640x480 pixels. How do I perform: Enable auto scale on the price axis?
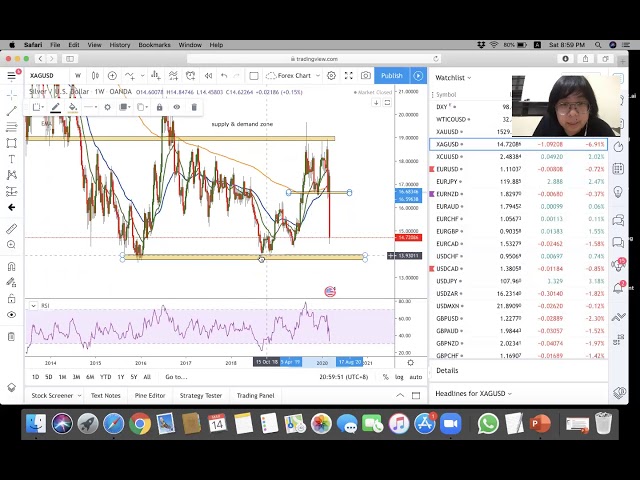click(414, 377)
